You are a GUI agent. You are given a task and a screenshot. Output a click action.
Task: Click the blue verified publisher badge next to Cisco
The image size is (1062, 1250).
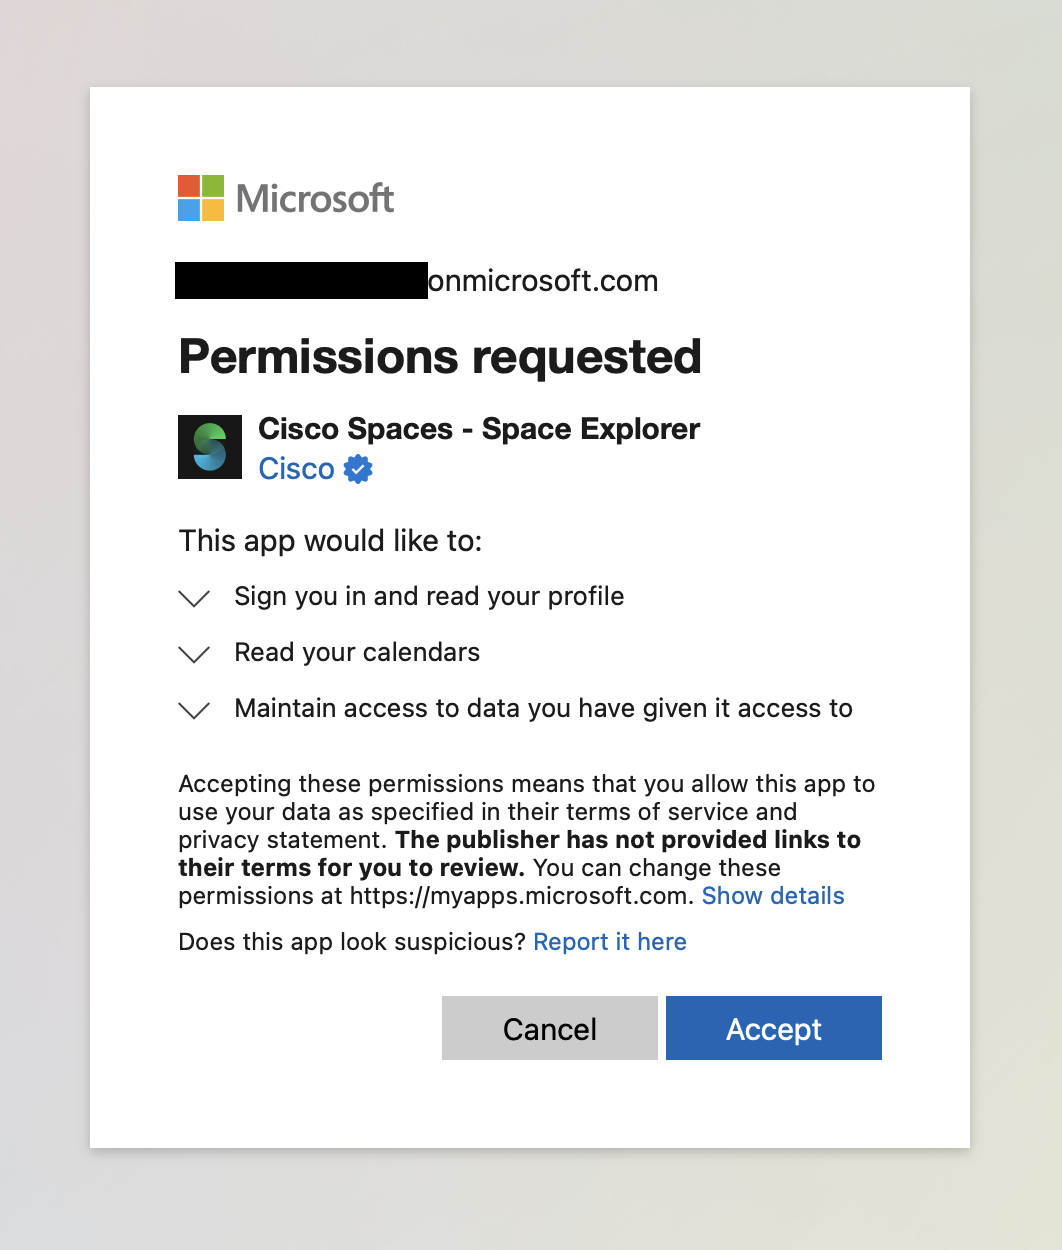tap(357, 468)
